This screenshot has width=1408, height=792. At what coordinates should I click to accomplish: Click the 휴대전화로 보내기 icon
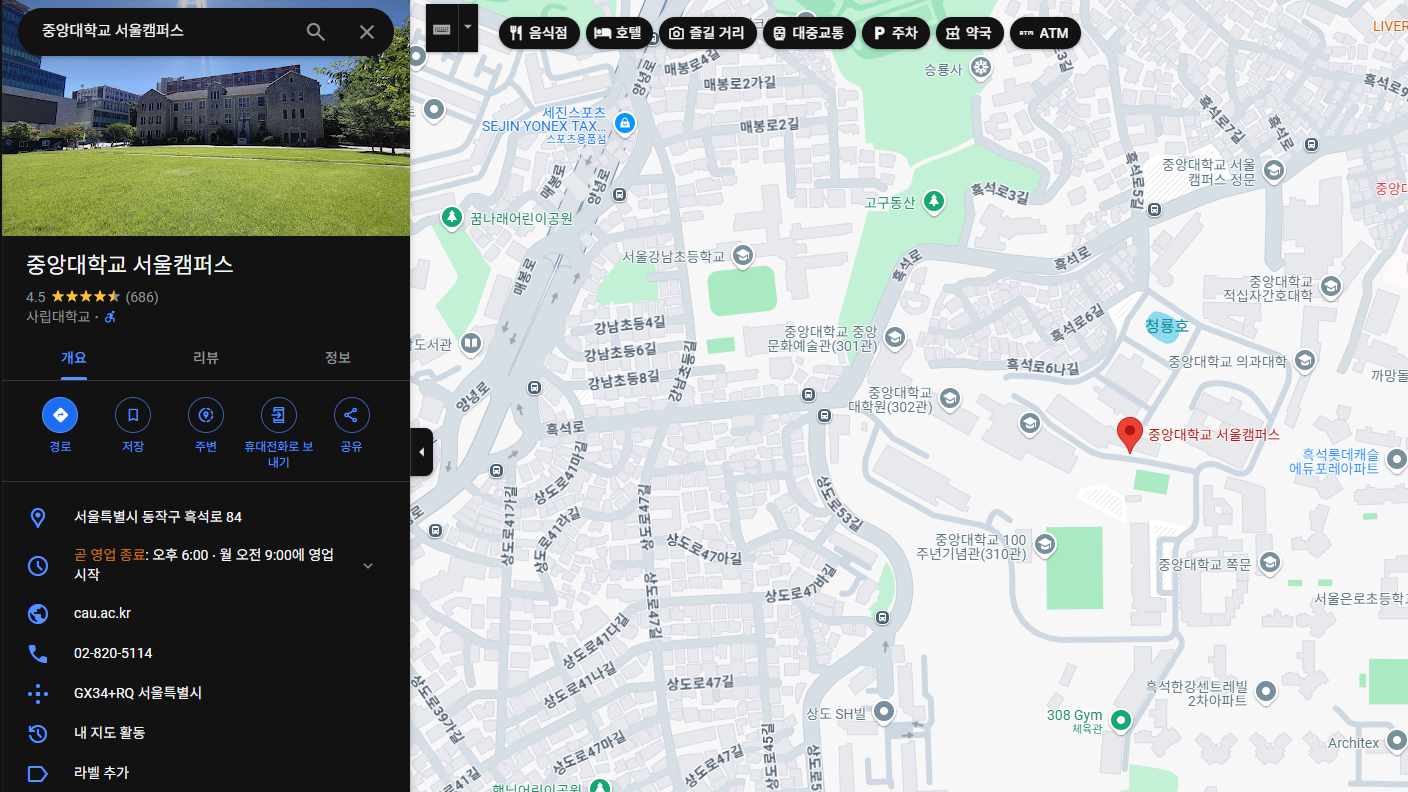279,415
